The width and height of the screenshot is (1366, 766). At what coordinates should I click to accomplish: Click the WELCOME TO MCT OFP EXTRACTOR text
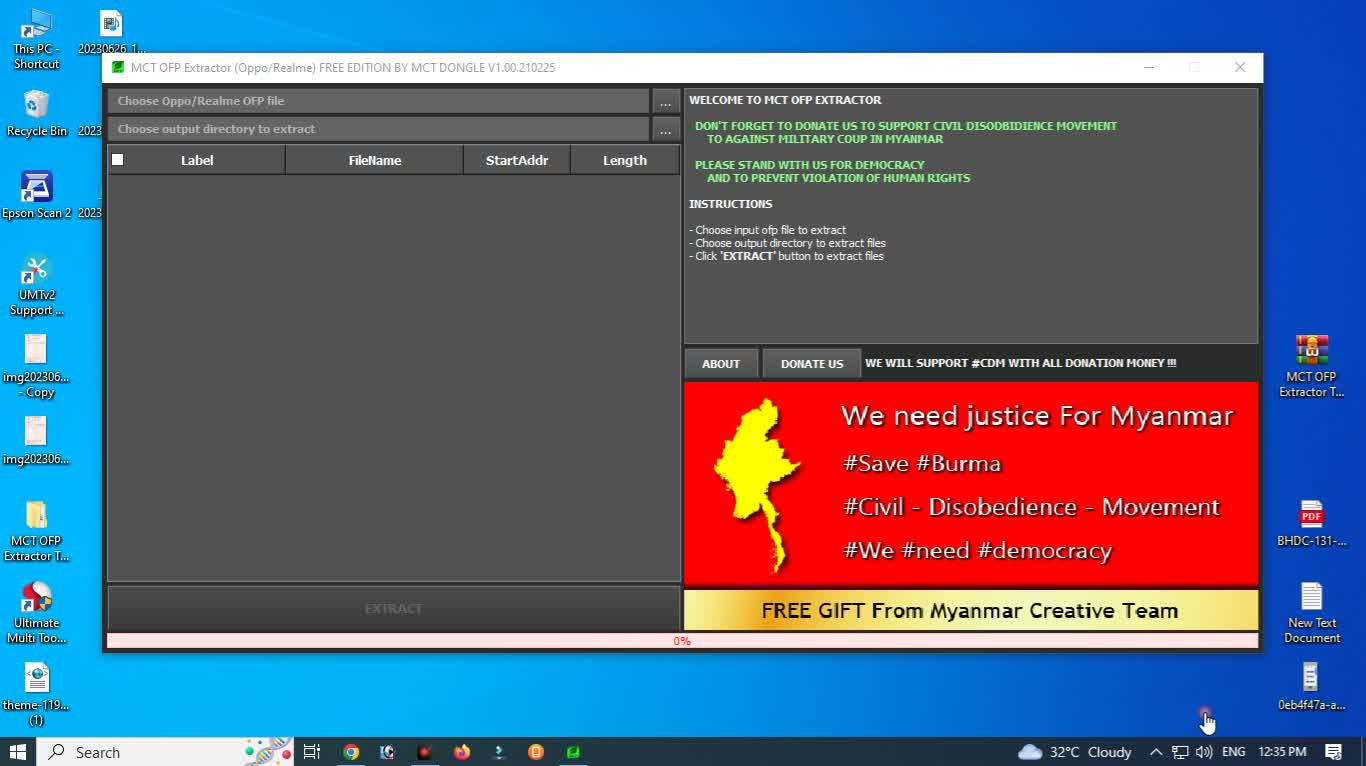click(785, 100)
